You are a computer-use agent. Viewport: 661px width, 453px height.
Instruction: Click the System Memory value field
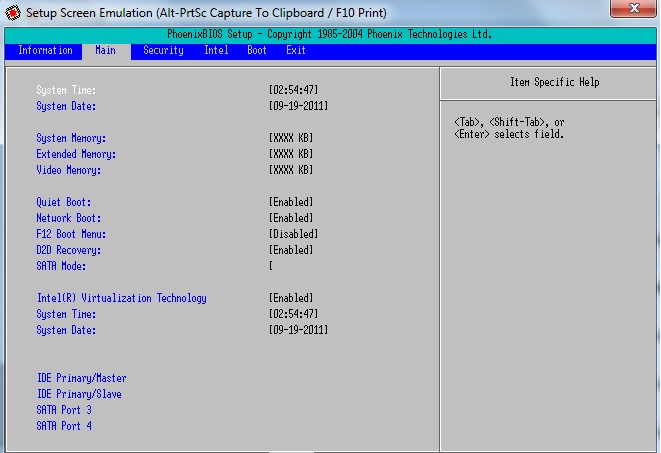point(291,138)
